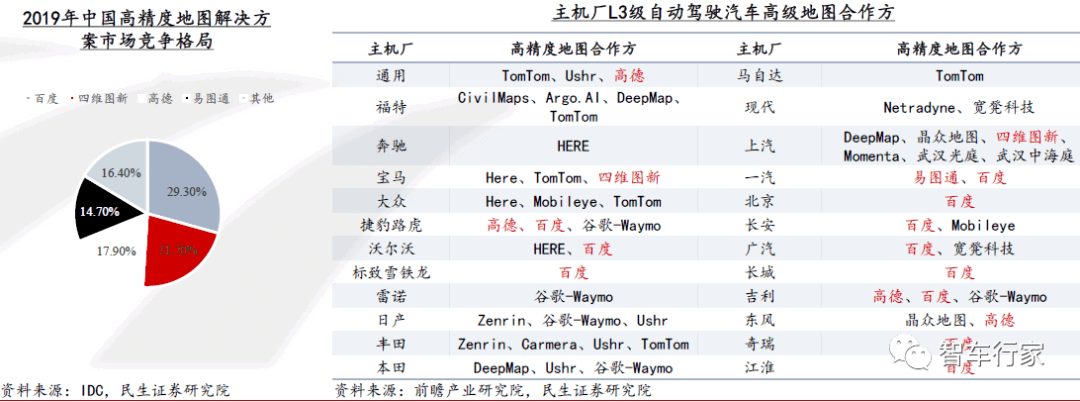The width and height of the screenshot is (1080, 402).
Task: Click the 捷豹路虎 row label
Action: coord(391,224)
